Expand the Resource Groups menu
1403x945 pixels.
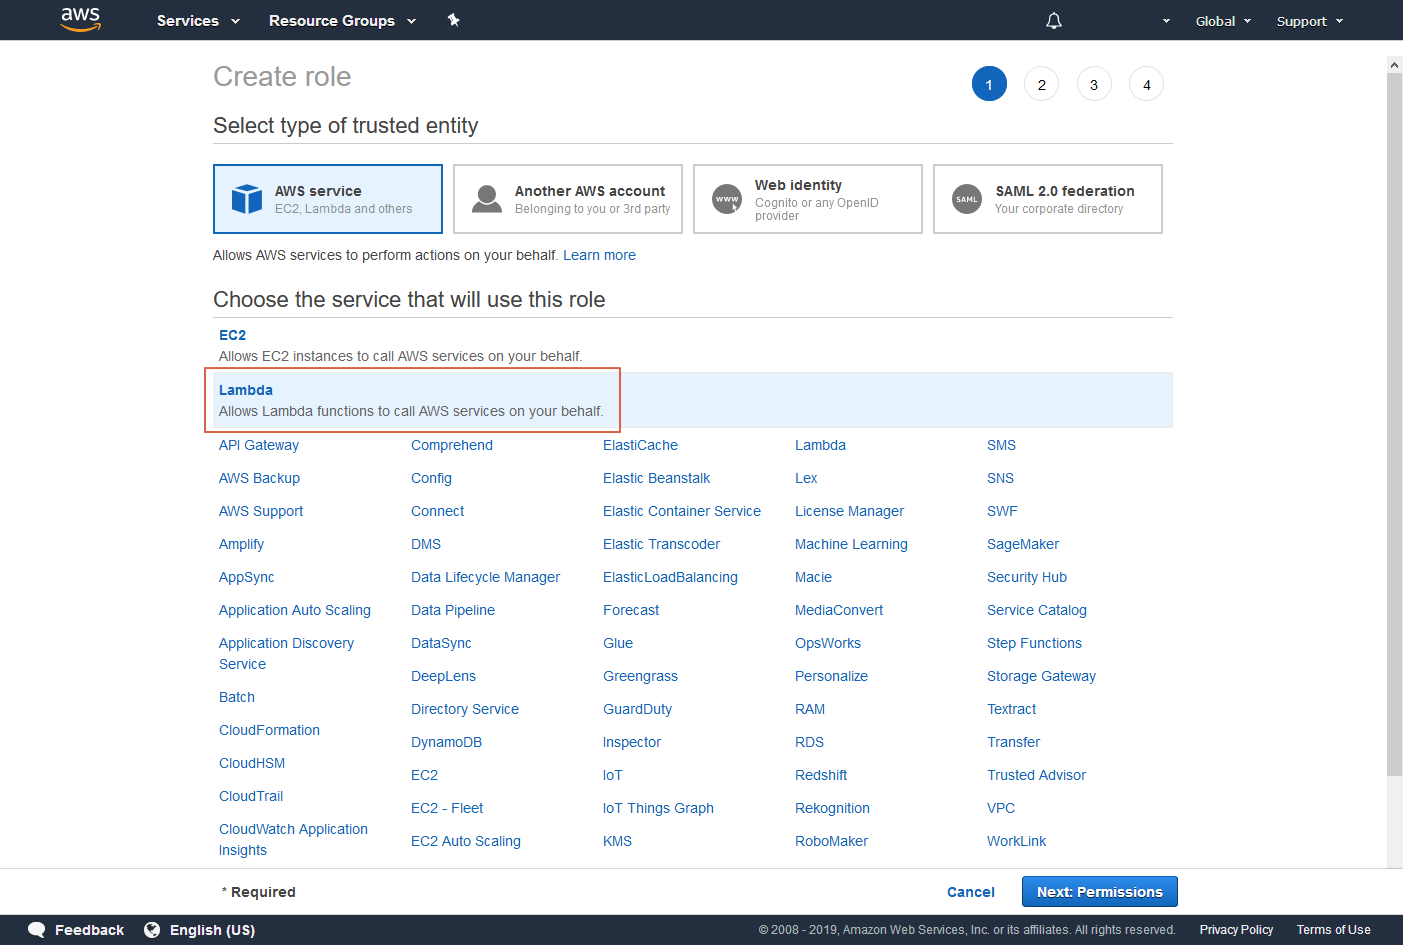click(342, 20)
